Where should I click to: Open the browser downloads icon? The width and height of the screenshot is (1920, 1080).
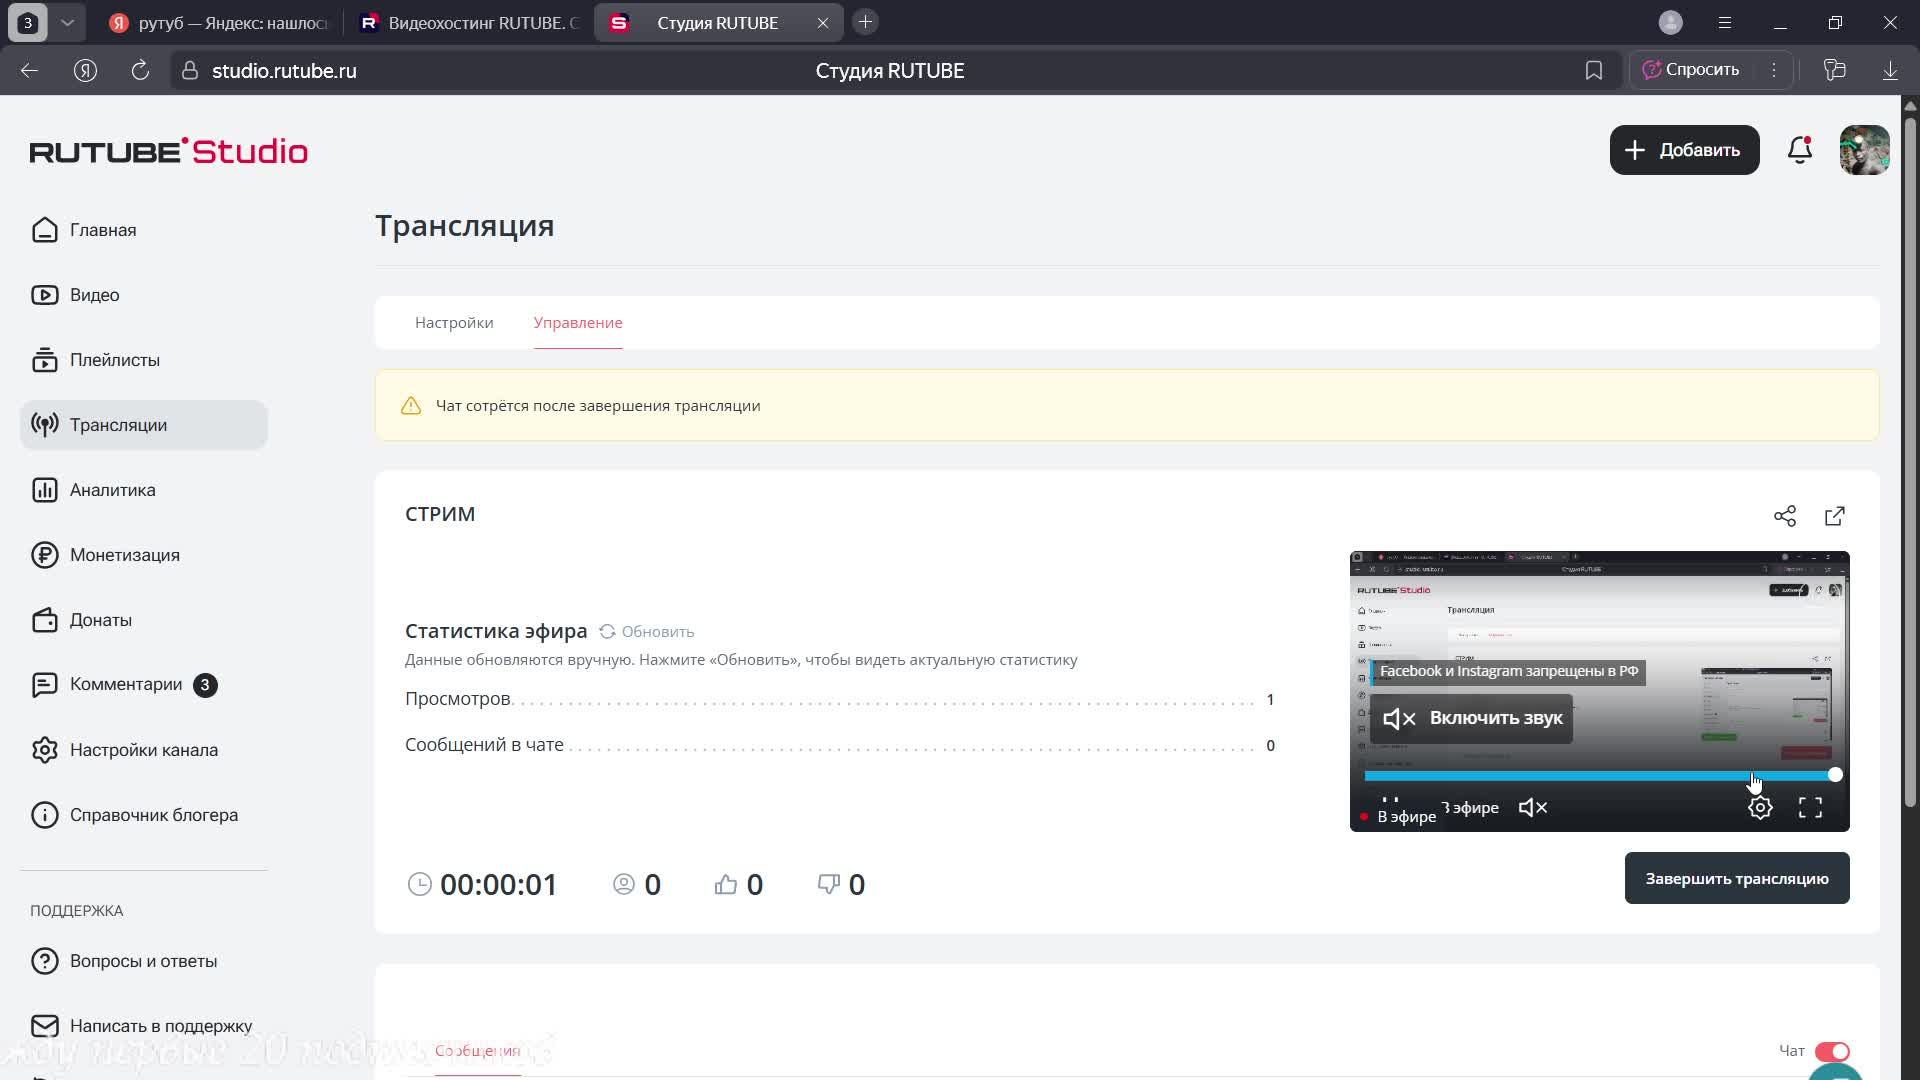[x=1890, y=70]
